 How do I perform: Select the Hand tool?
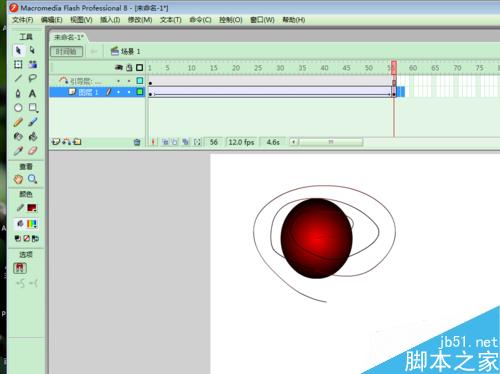tap(18, 179)
